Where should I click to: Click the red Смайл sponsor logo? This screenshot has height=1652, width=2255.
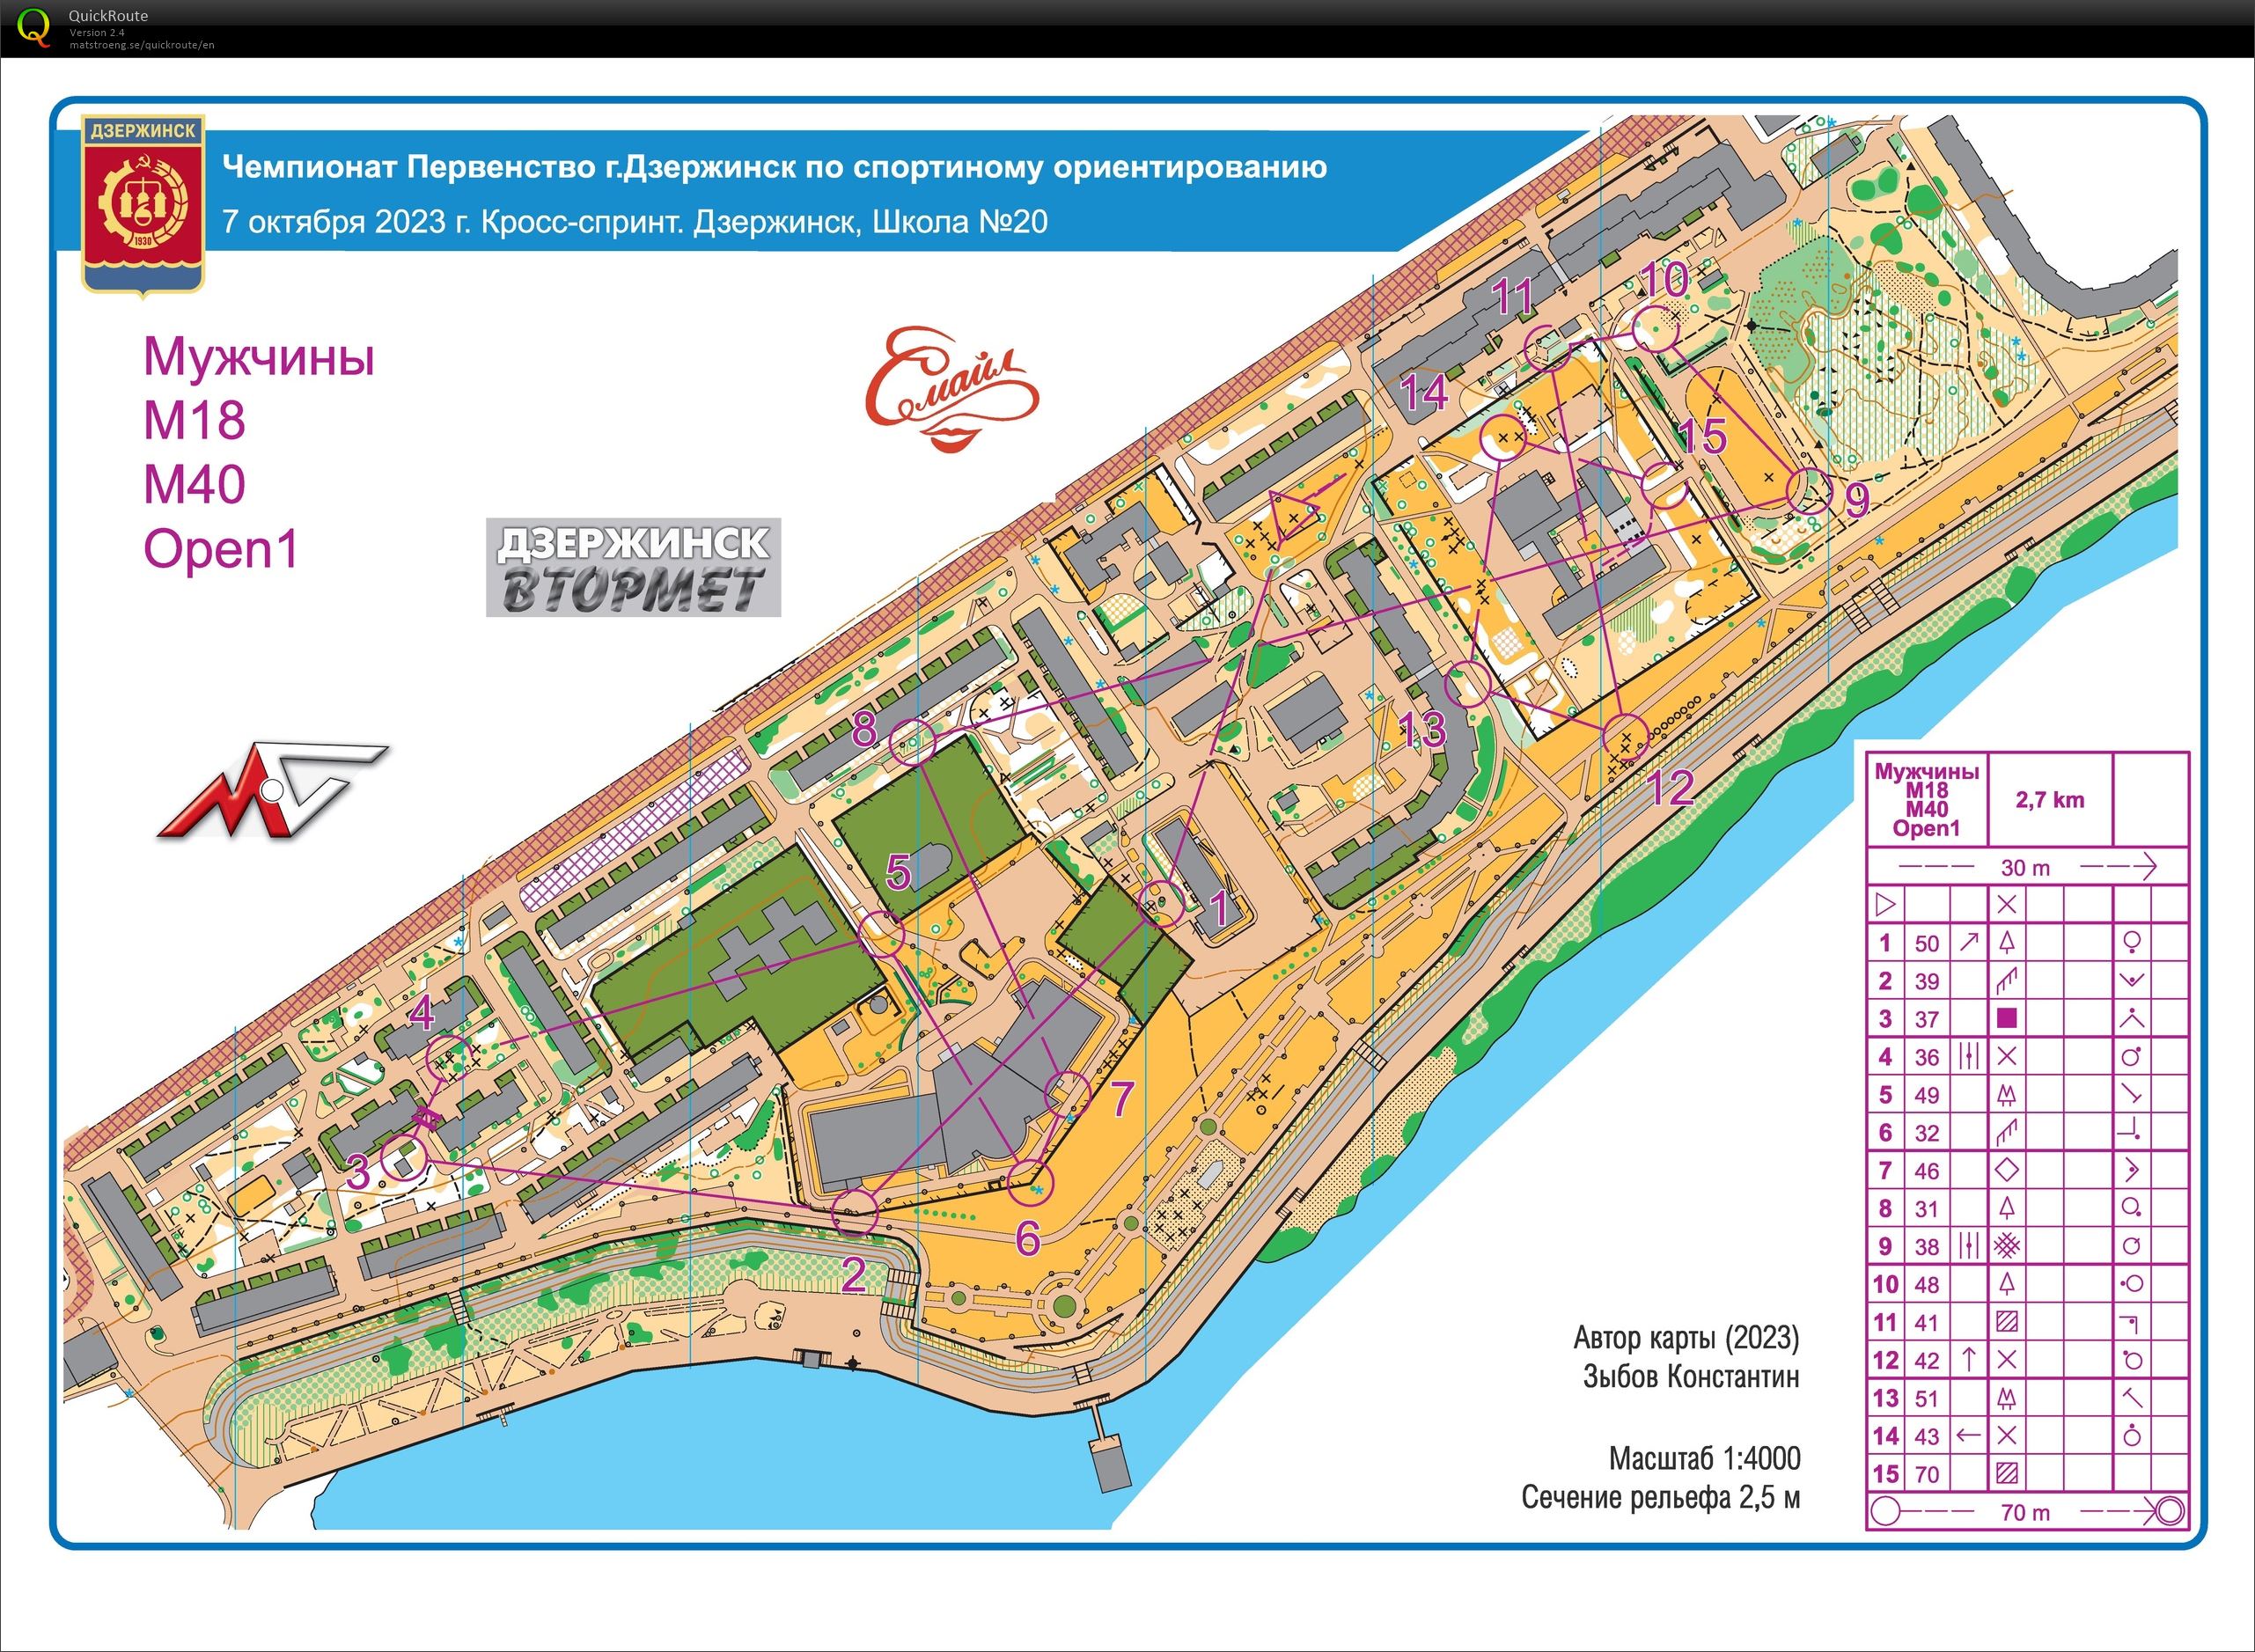[x=951, y=390]
